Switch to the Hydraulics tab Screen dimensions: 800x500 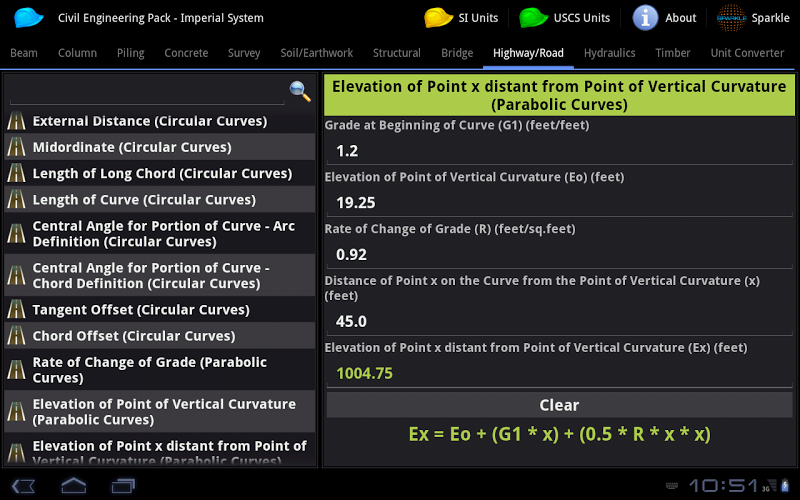(x=609, y=53)
